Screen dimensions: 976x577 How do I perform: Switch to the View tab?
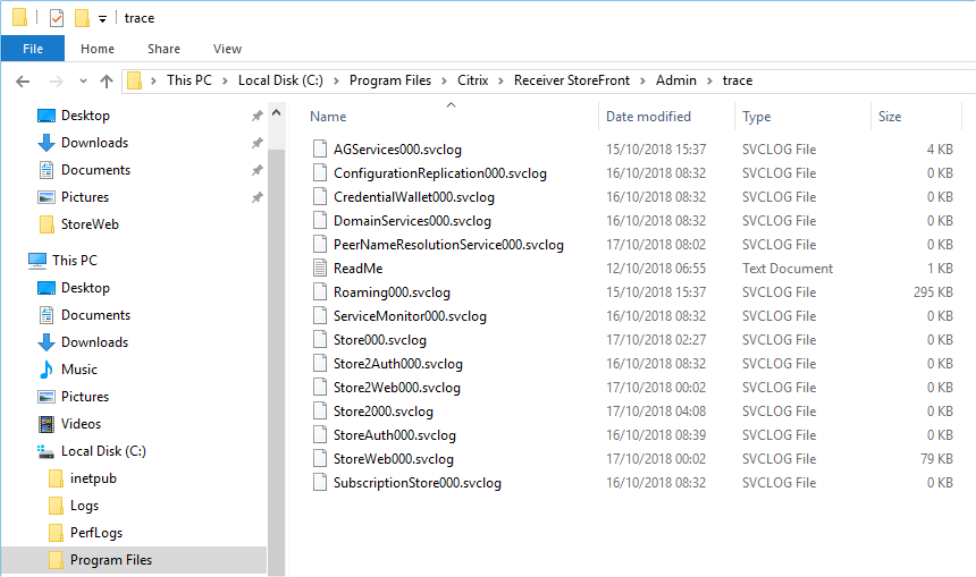click(x=227, y=48)
